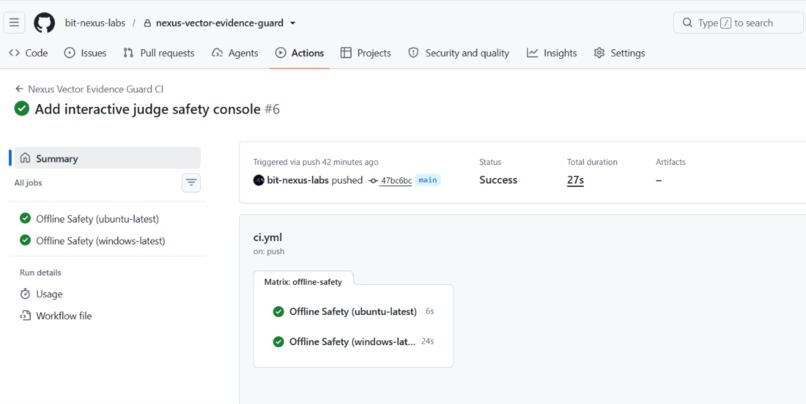Open the Settings tab

(x=619, y=53)
